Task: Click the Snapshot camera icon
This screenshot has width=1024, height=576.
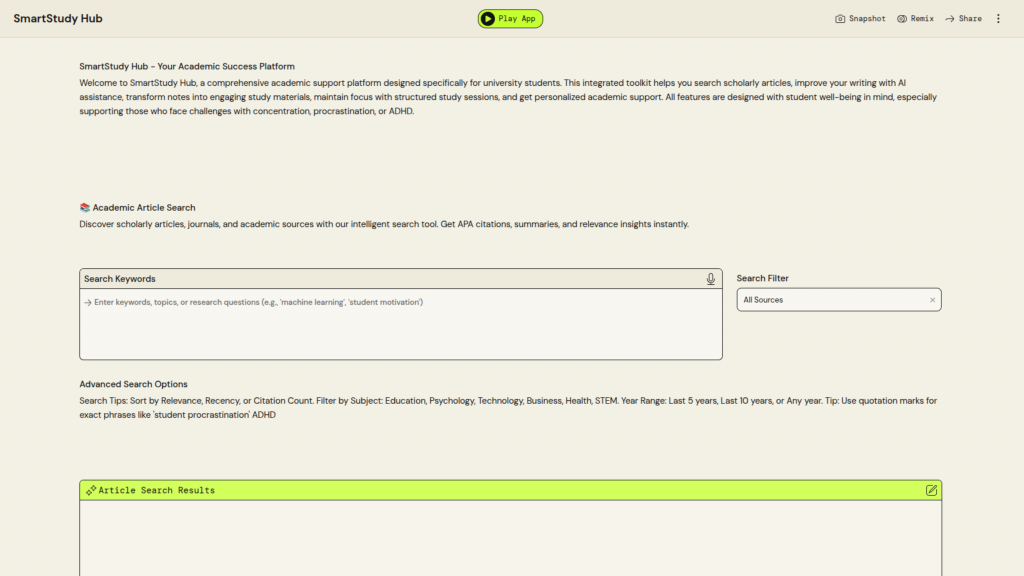Action: [x=840, y=19]
